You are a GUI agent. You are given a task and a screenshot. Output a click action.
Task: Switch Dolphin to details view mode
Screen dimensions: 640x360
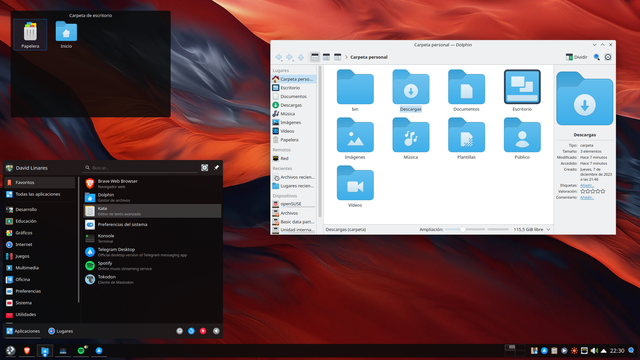click(338, 57)
